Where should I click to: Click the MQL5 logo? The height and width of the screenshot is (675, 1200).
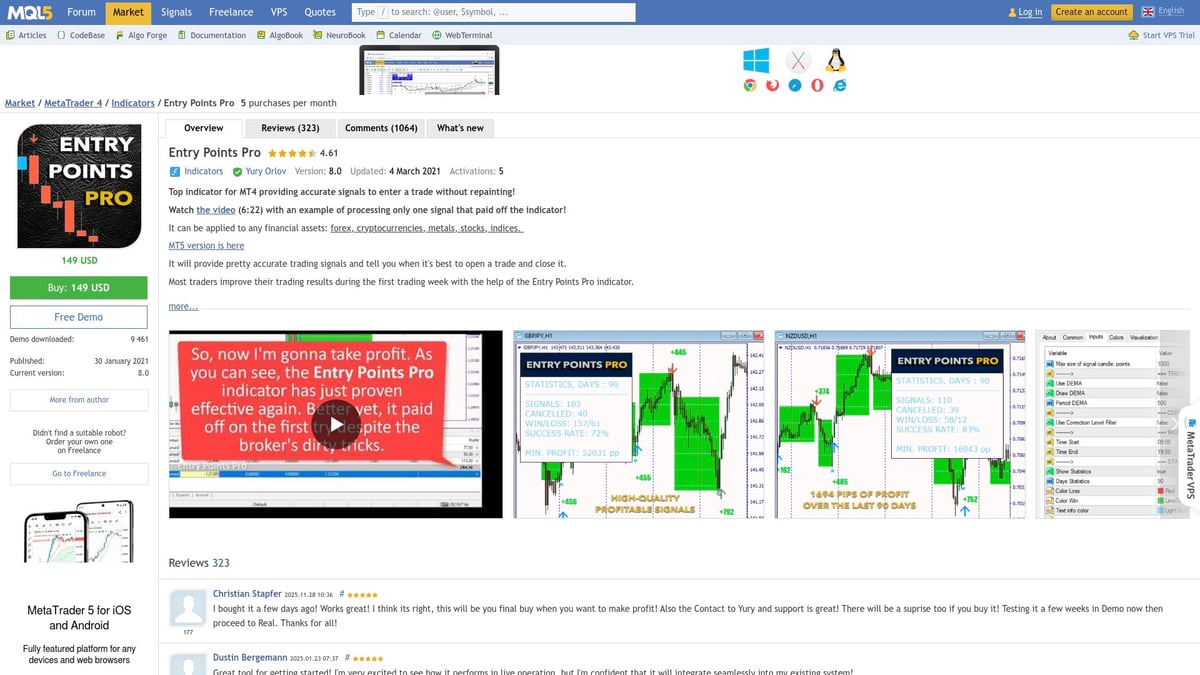tap(29, 12)
